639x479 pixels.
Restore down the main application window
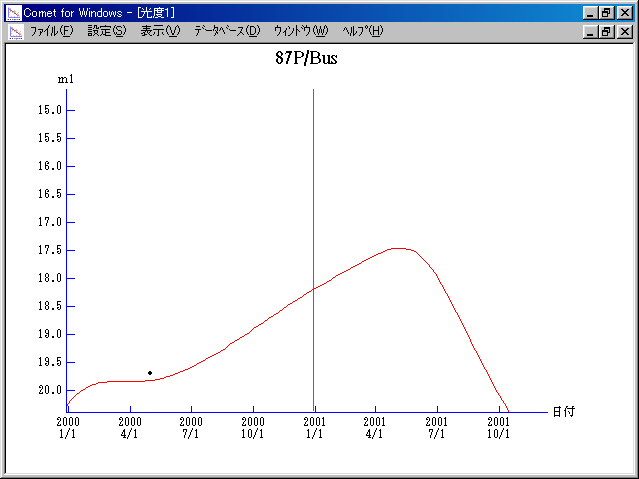click(x=607, y=12)
